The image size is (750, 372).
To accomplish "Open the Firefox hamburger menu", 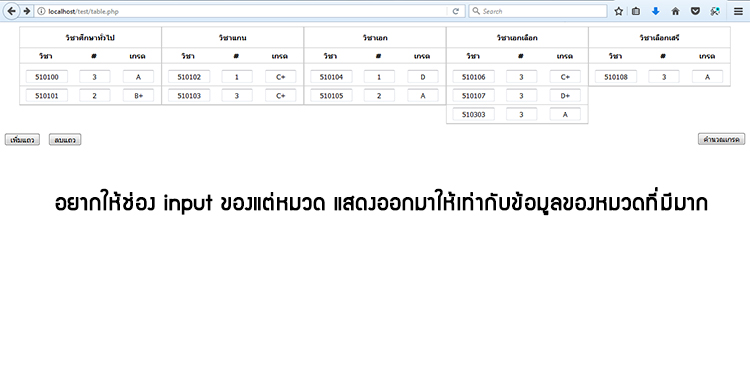I will tap(739, 11).
